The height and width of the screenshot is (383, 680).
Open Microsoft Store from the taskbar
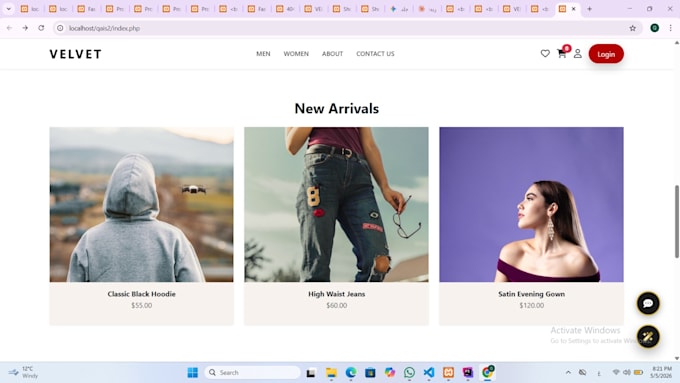point(370,373)
